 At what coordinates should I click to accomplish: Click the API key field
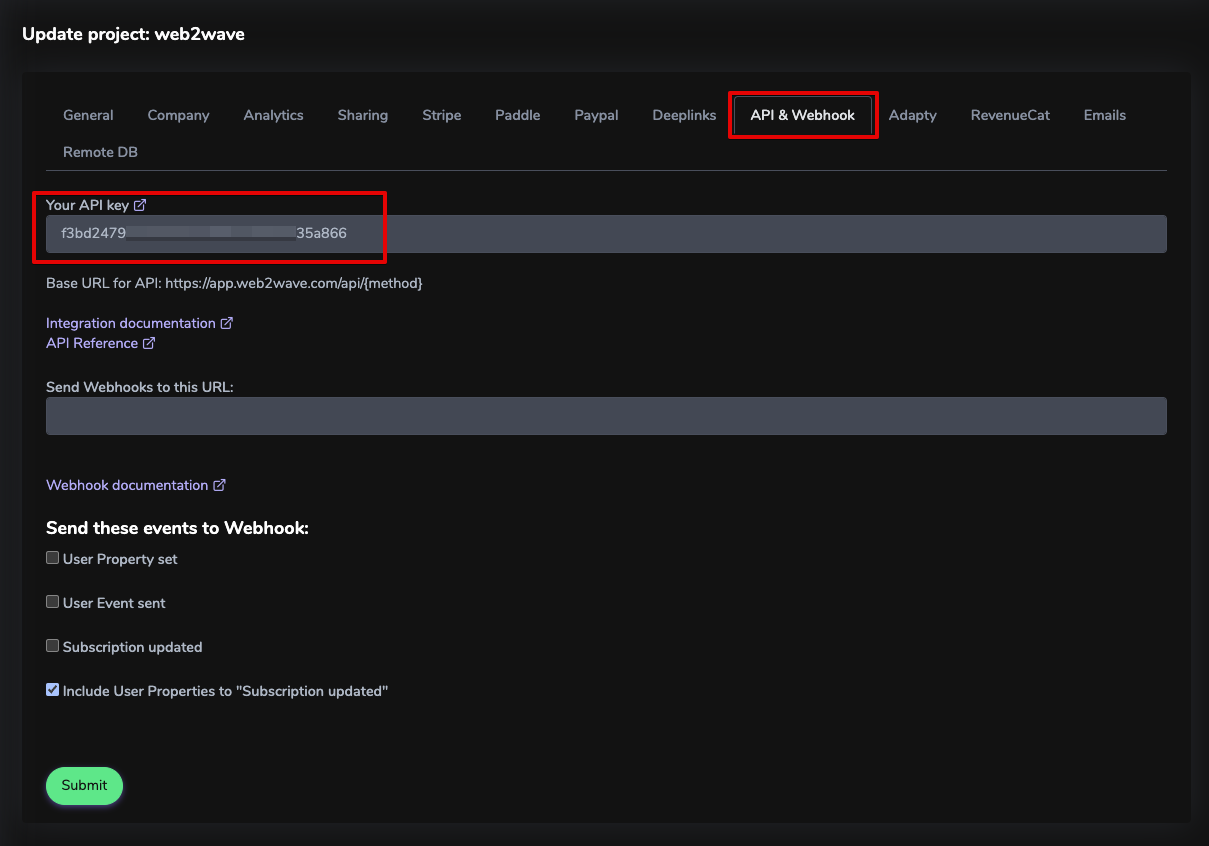click(x=606, y=234)
